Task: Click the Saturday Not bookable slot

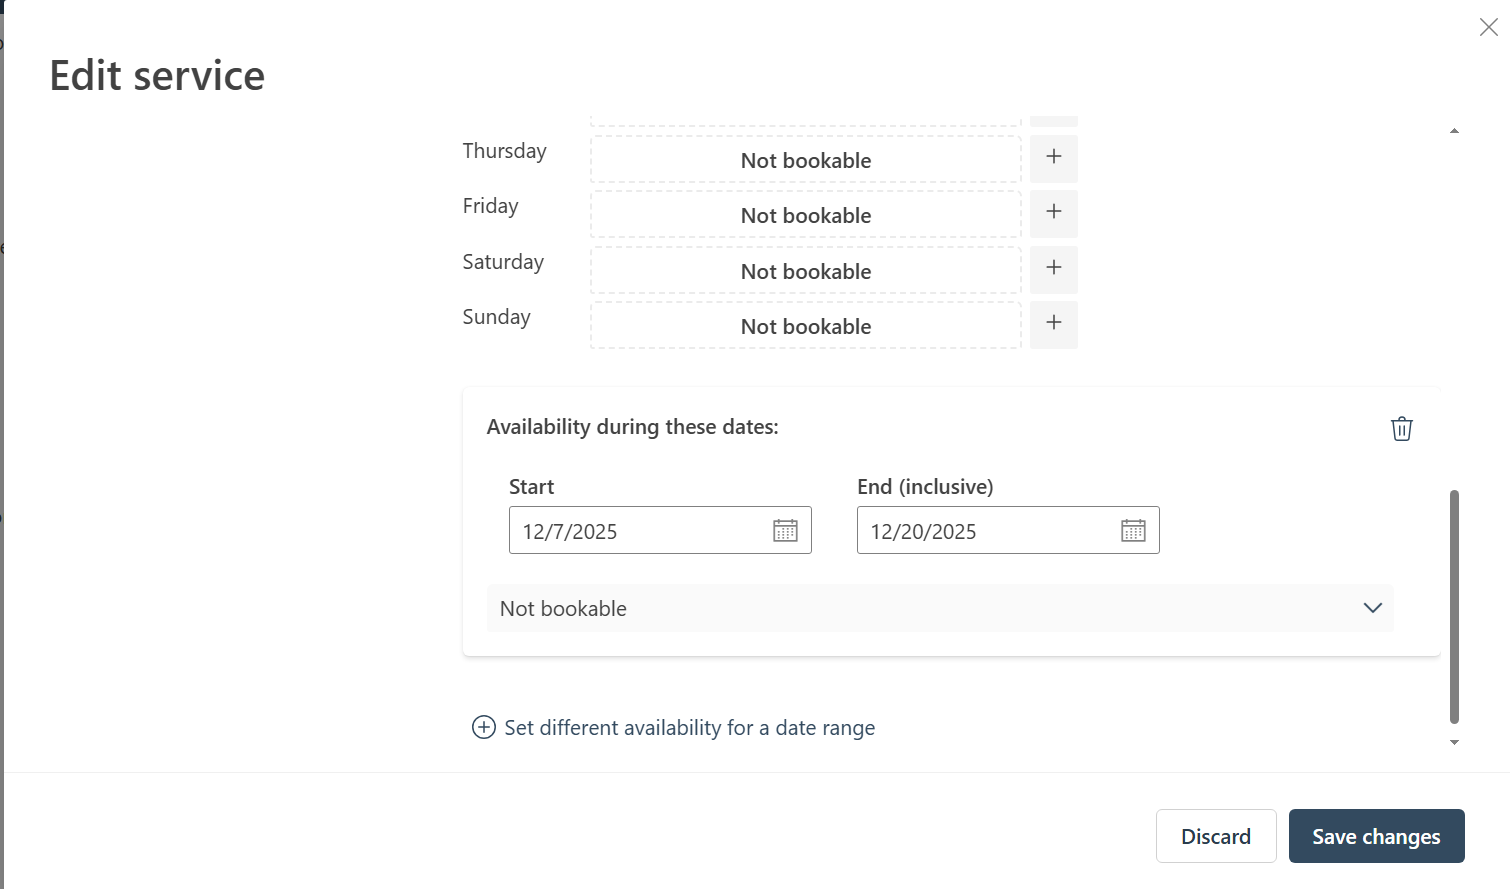Action: (805, 271)
